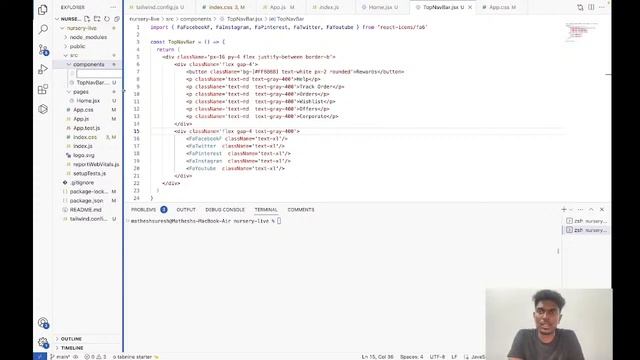The height and width of the screenshot is (360, 640).
Task: Switch to App.css editor tab
Action: [x=502, y=7]
